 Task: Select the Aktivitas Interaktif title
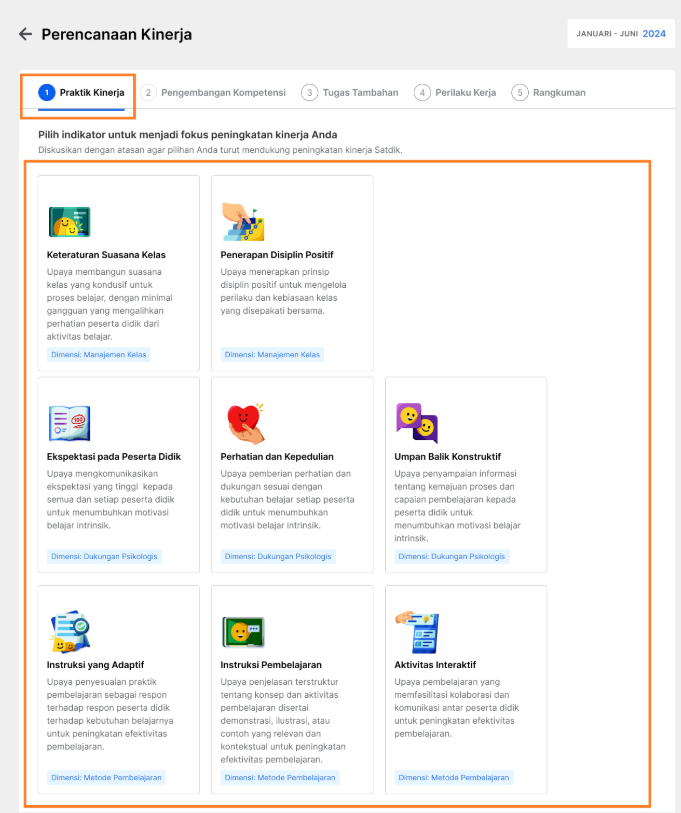coord(435,665)
